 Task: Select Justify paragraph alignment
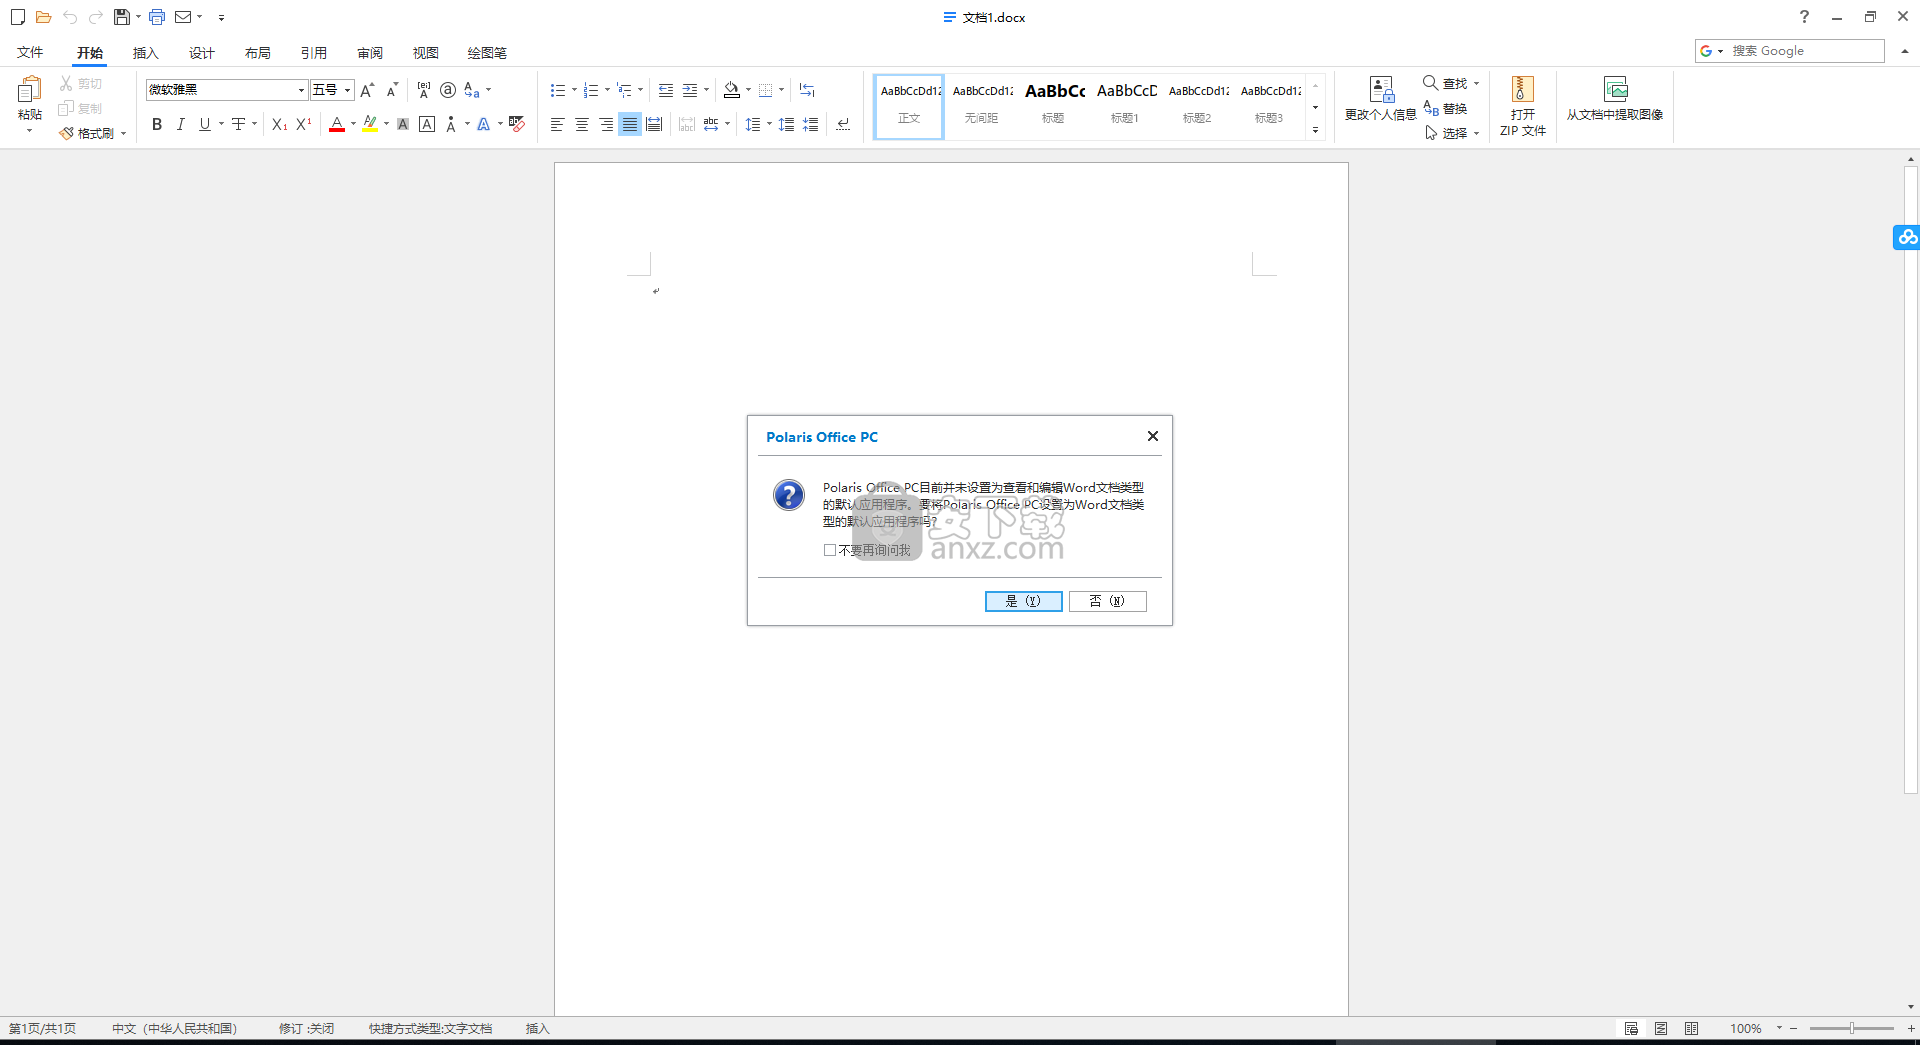click(x=630, y=124)
